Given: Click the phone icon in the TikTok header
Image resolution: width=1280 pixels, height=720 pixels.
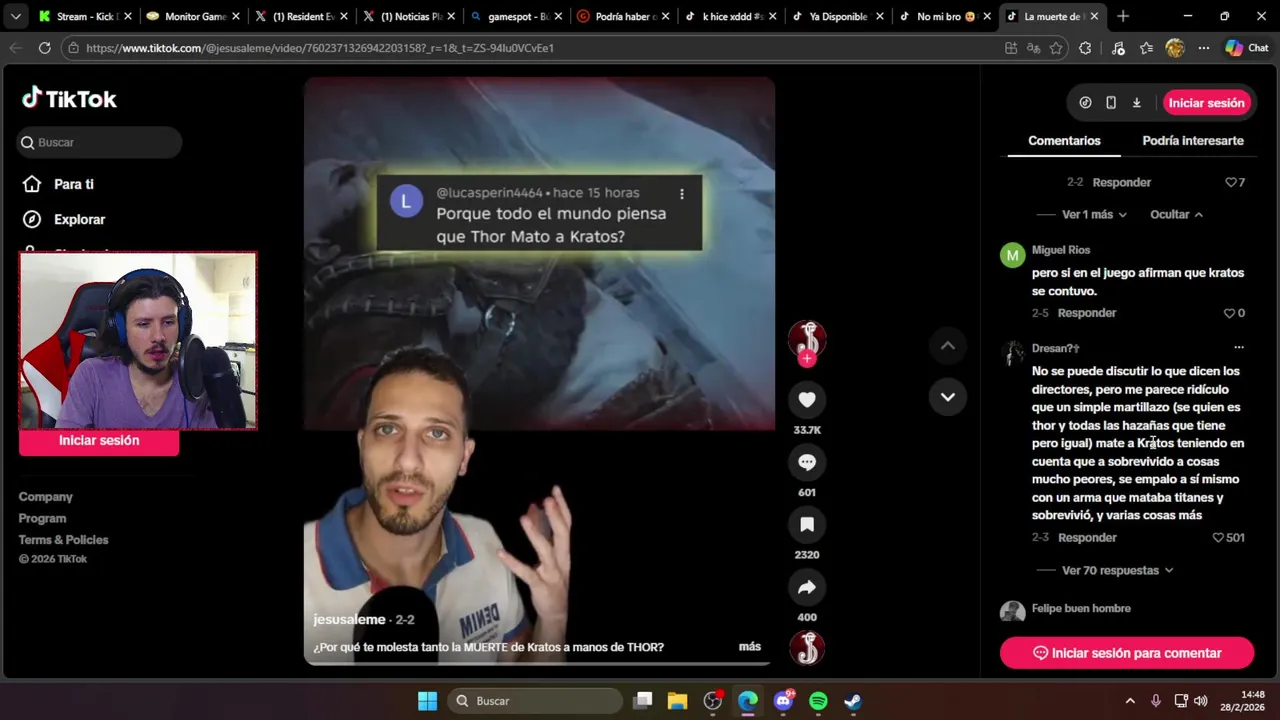Looking at the screenshot, I should [1111, 103].
